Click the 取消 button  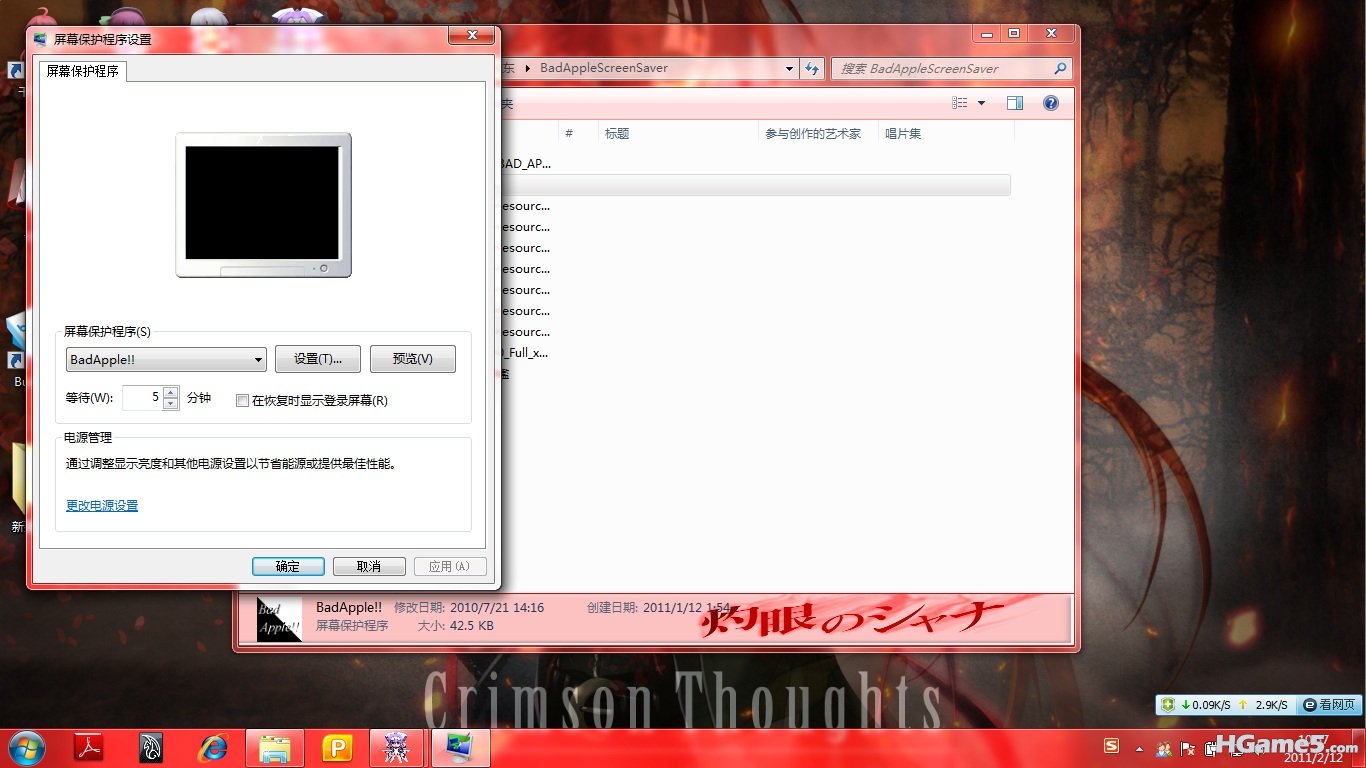point(369,566)
